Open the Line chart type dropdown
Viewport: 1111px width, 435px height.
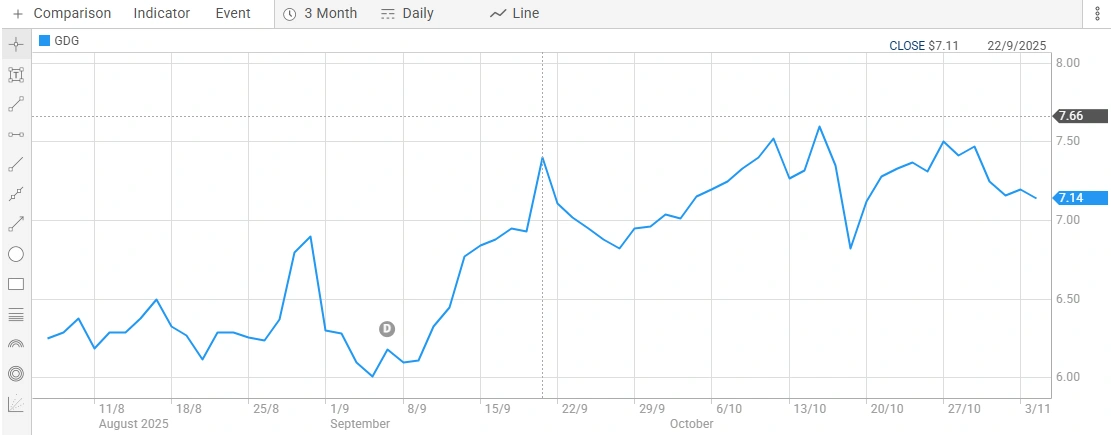point(514,14)
